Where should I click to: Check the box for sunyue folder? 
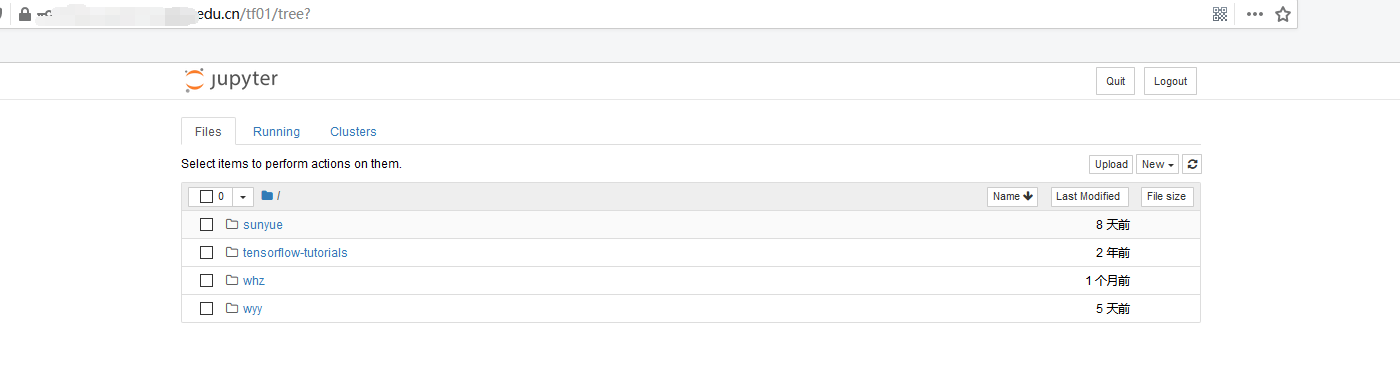coord(206,224)
